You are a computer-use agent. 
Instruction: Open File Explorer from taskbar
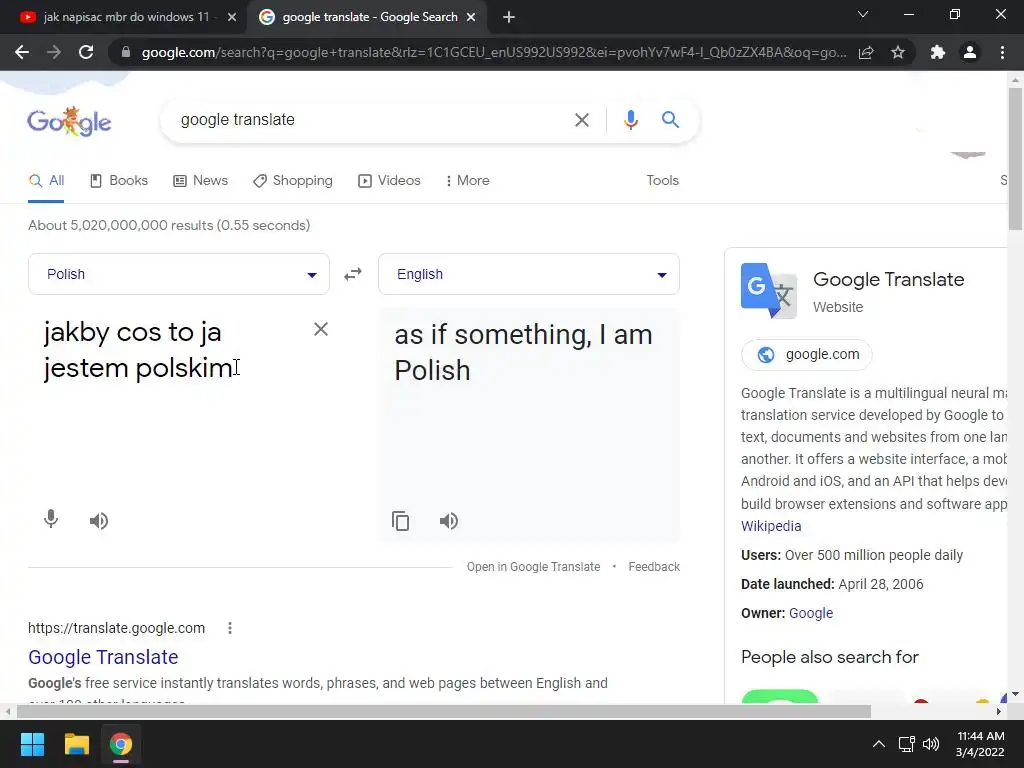pos(76,744)
